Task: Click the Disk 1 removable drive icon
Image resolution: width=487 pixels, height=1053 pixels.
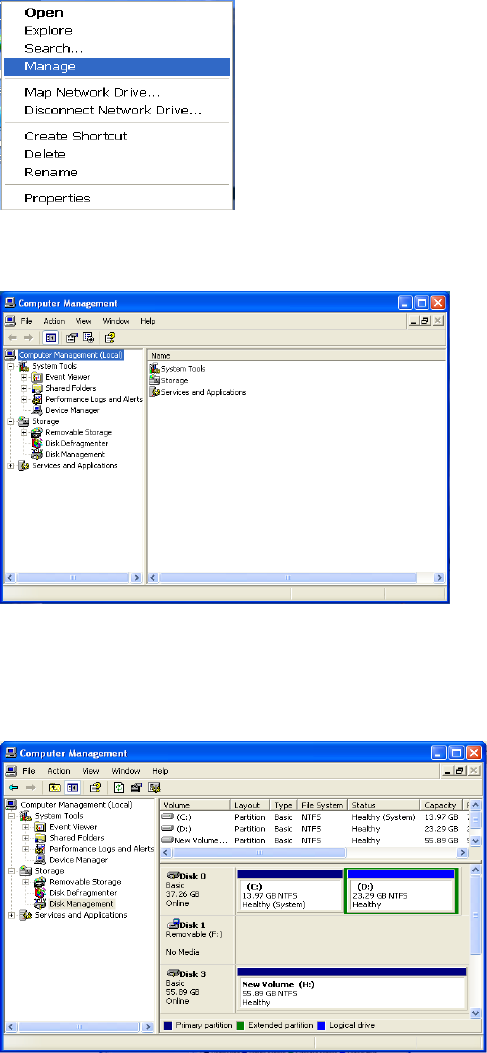Action: coord(172,924)
